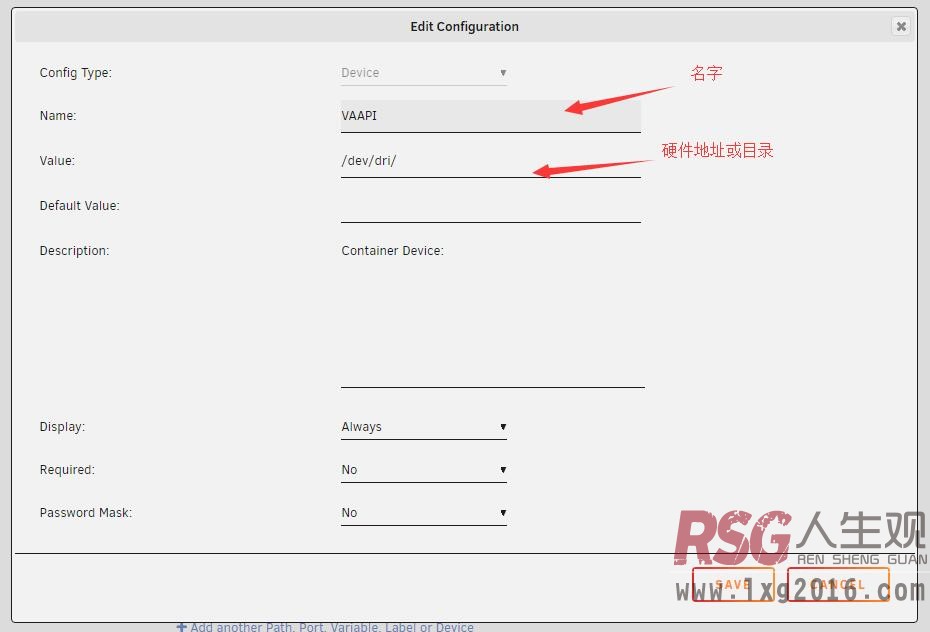
Task: Open the Display dropdown set to Always
Action: [x=423, y=427]
